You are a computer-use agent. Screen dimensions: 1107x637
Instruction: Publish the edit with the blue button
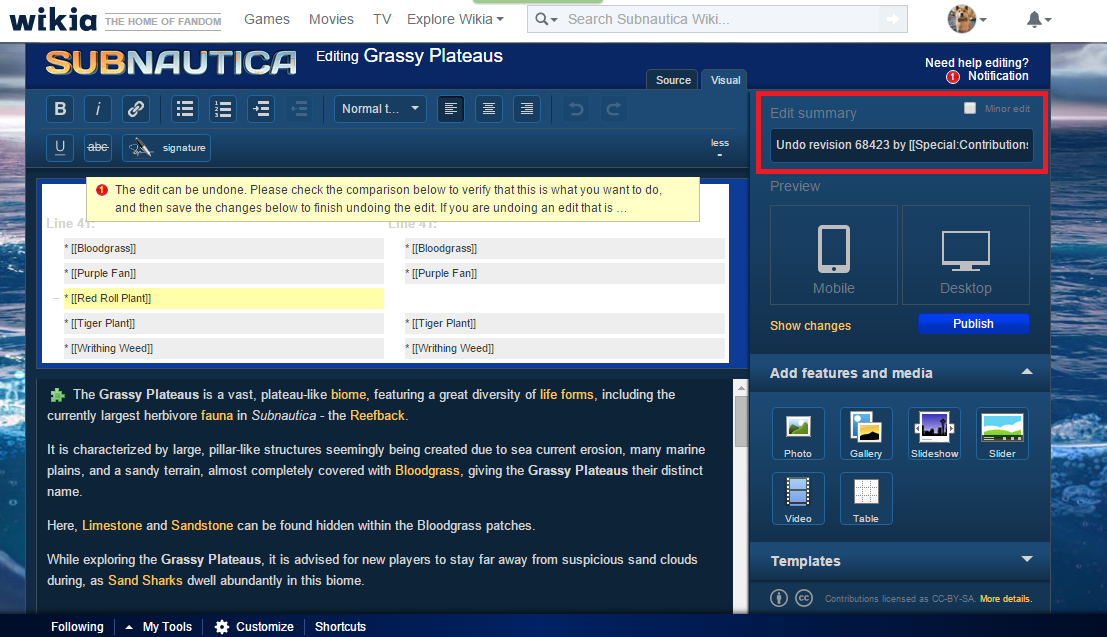[974, 323]
